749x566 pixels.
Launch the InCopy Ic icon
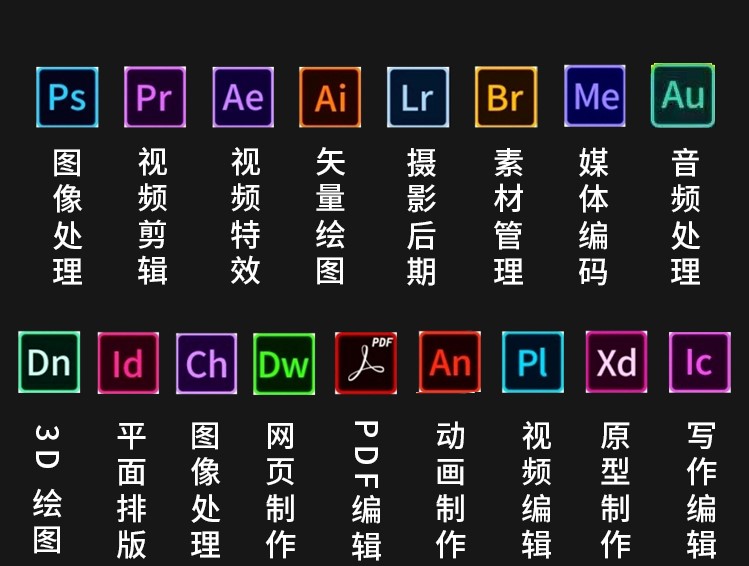click(700, 363)
